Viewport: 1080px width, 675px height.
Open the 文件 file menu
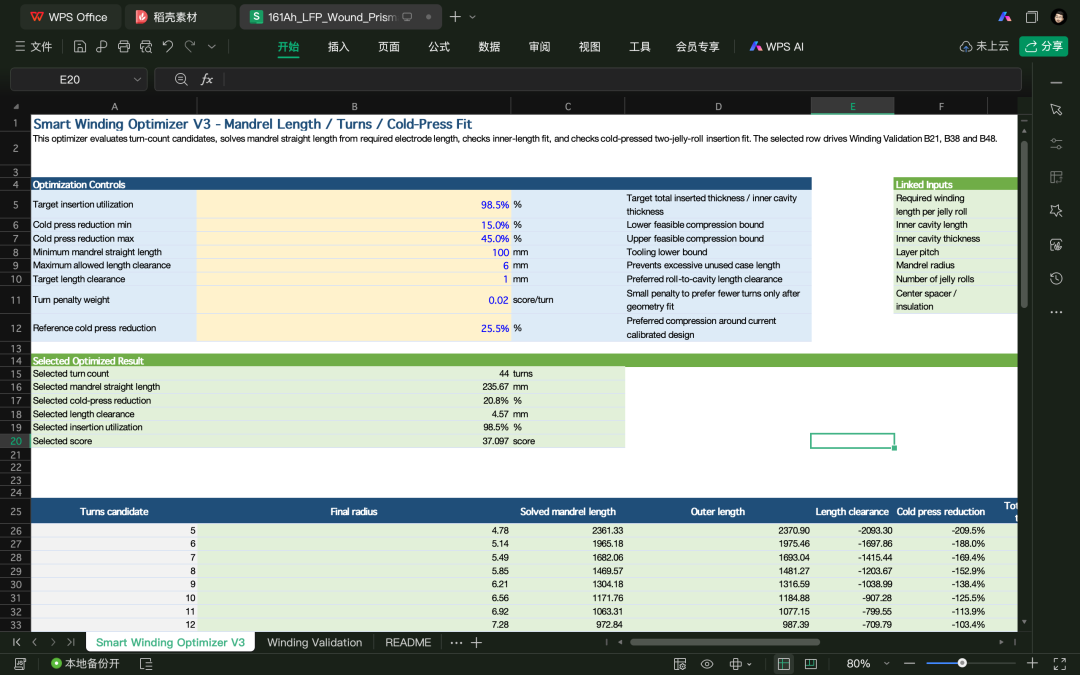34,46
